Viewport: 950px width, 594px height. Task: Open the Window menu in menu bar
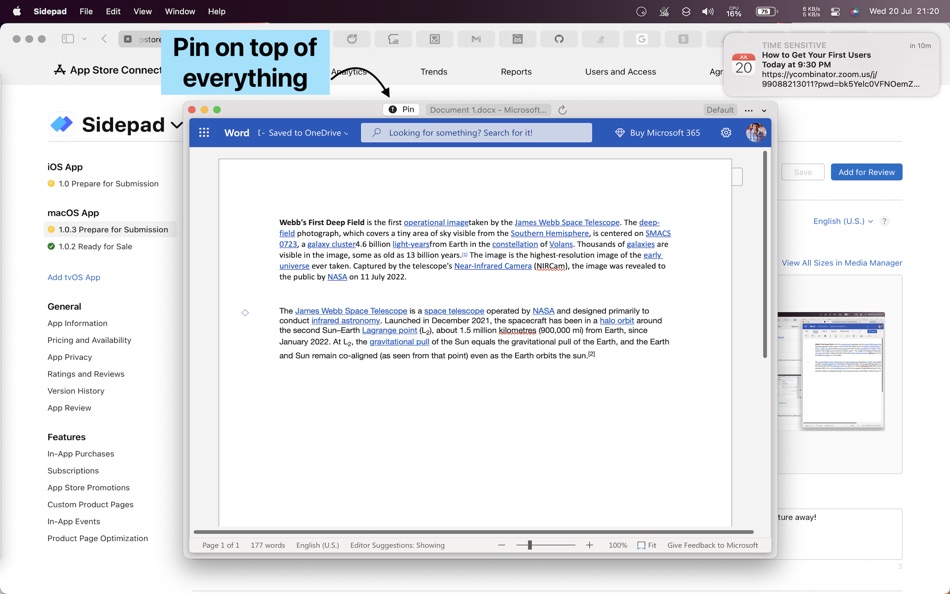[180, 11]
